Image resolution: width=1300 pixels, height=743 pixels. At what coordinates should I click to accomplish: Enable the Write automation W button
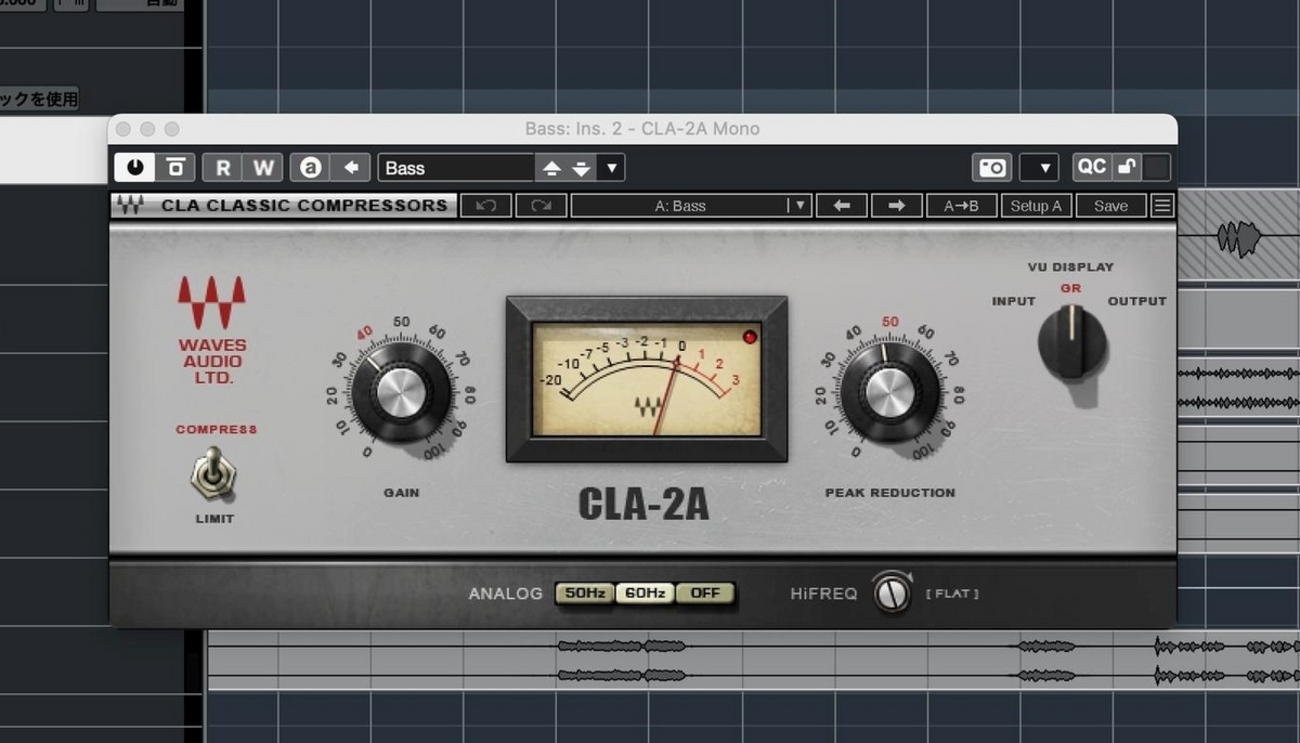click(x=263, y=167)
